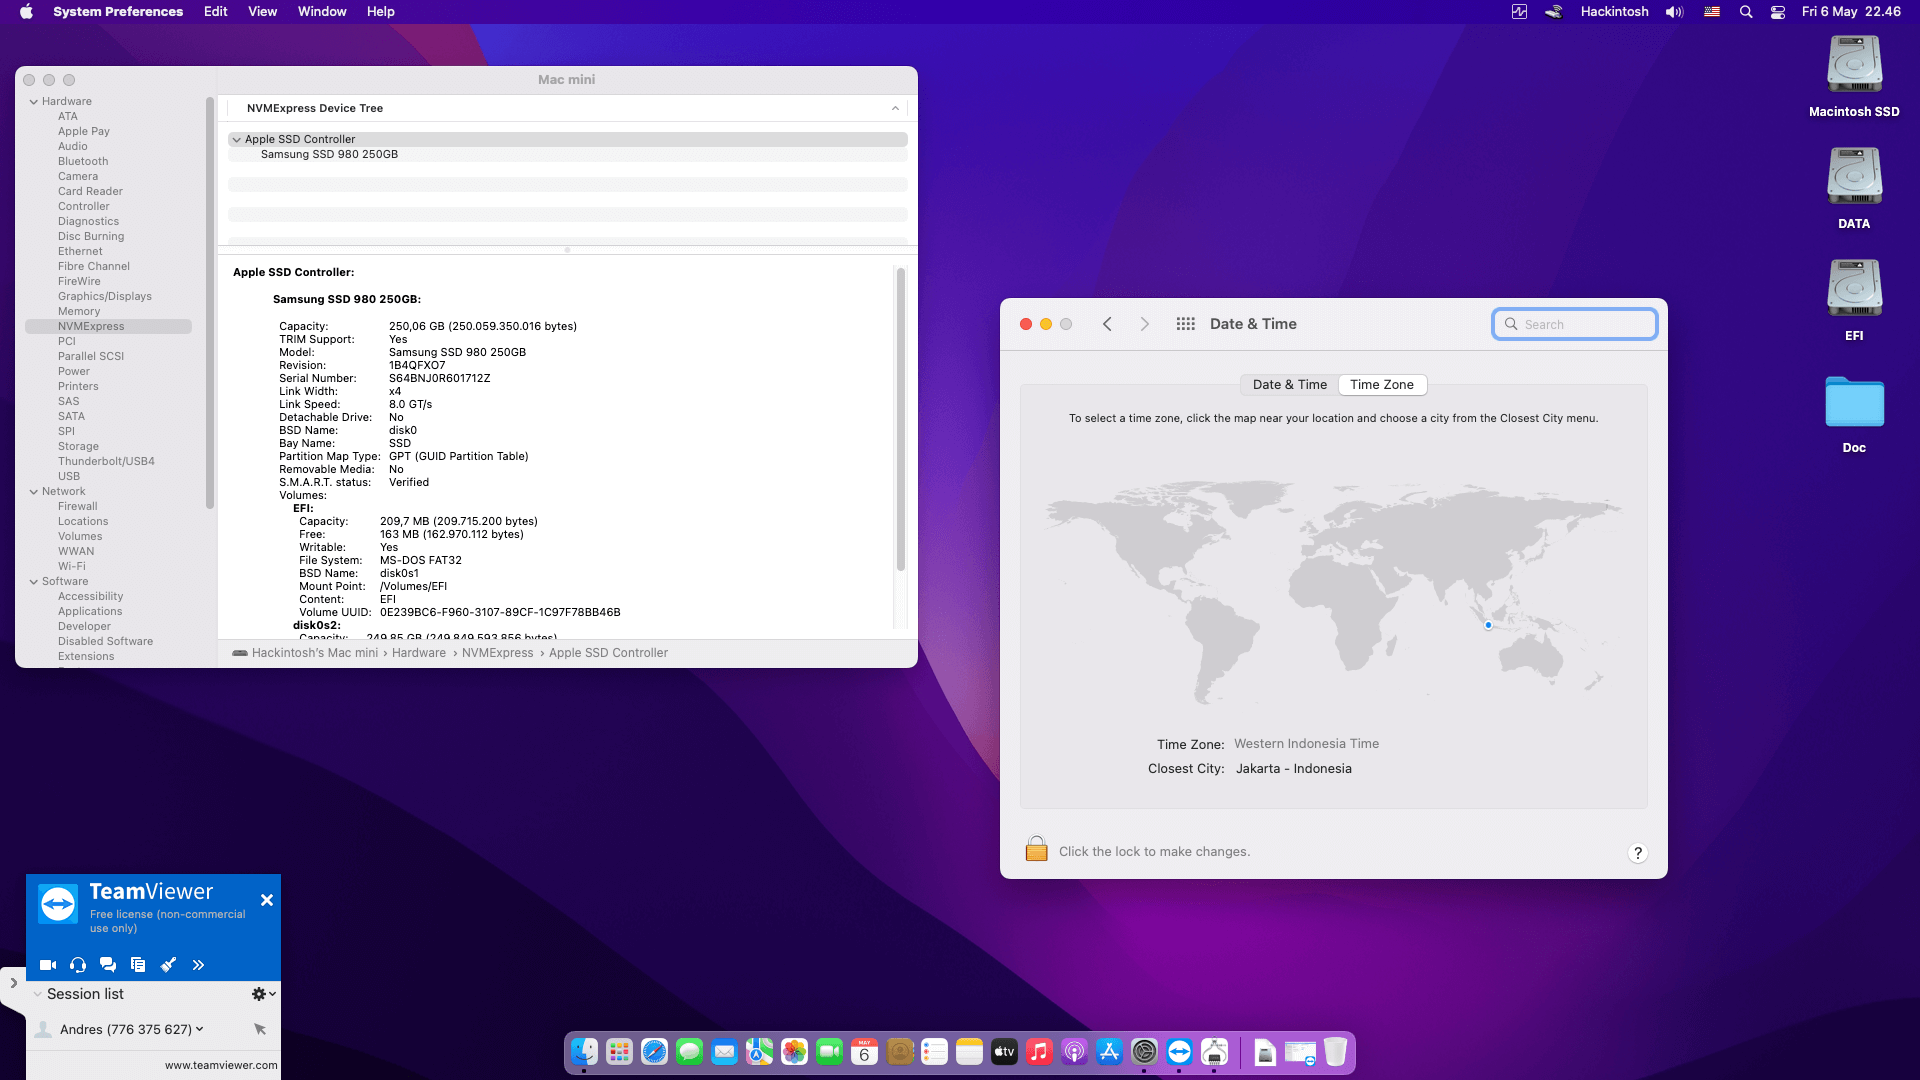Select Samsung SSD 980 250GB device row
This screenshot has width=1920, height=1080.
point(568,155)
